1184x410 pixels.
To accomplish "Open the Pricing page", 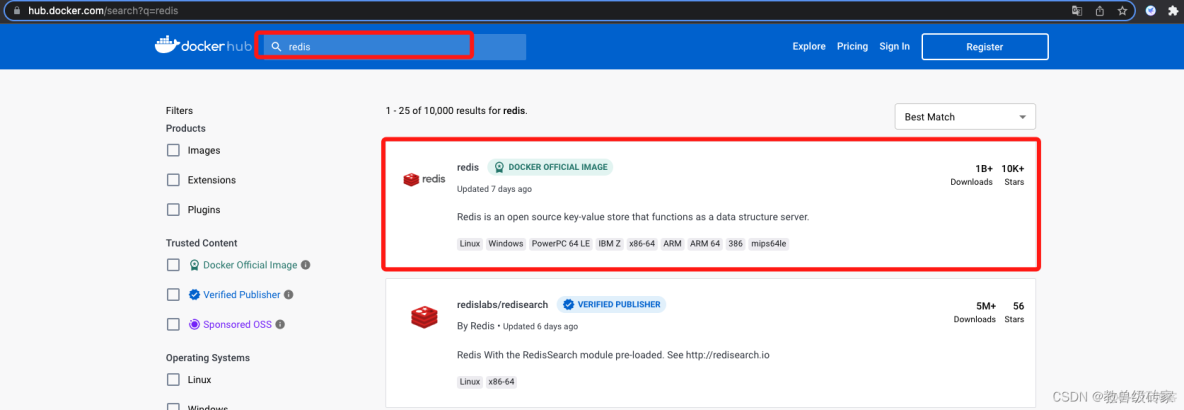I will (853, 46).
